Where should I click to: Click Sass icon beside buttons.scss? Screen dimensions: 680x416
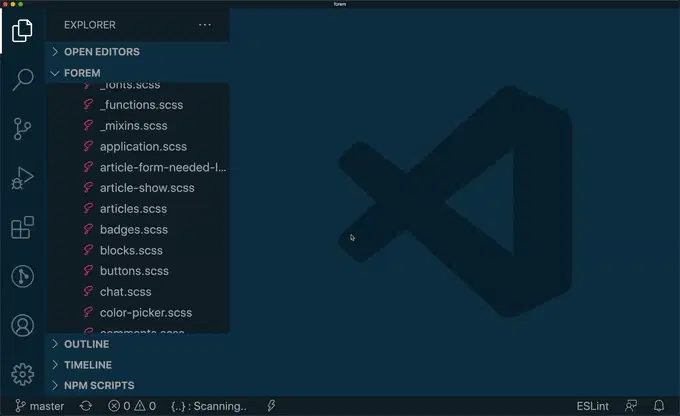(x=88, y=270)
